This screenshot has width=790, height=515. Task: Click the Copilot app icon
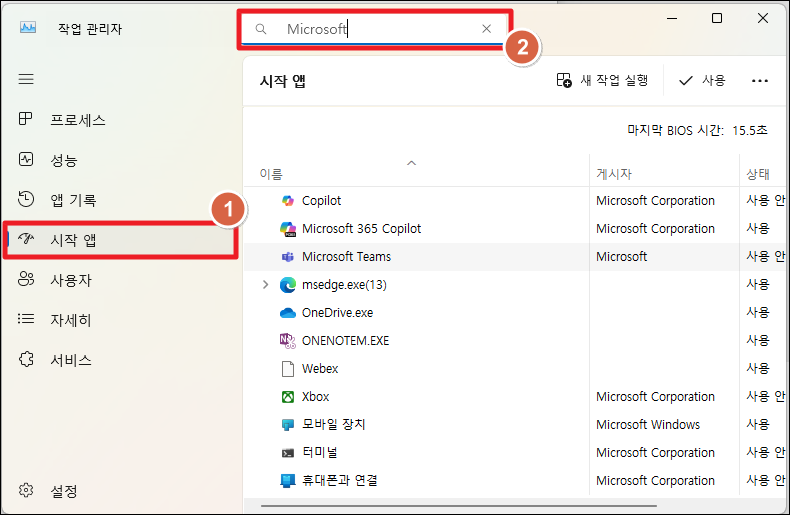coord(288,201)
